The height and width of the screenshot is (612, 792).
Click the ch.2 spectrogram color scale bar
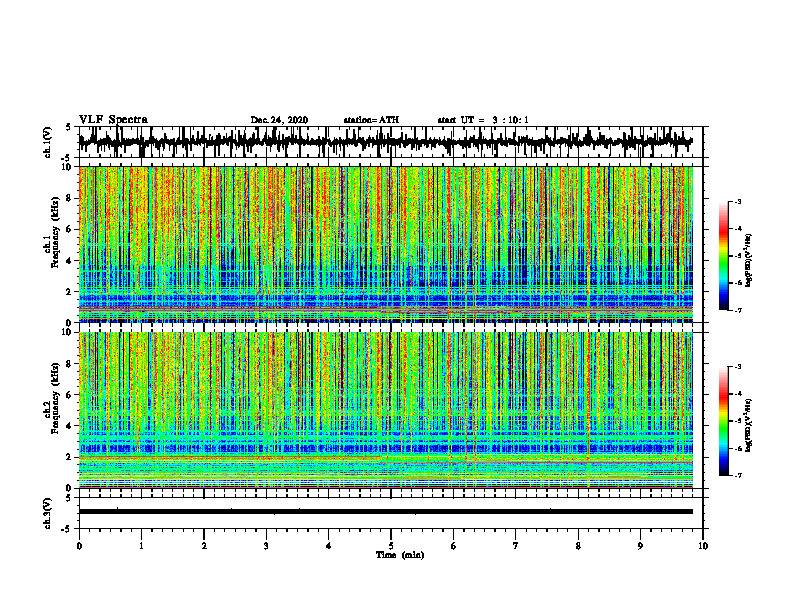[x=724, y=421]
